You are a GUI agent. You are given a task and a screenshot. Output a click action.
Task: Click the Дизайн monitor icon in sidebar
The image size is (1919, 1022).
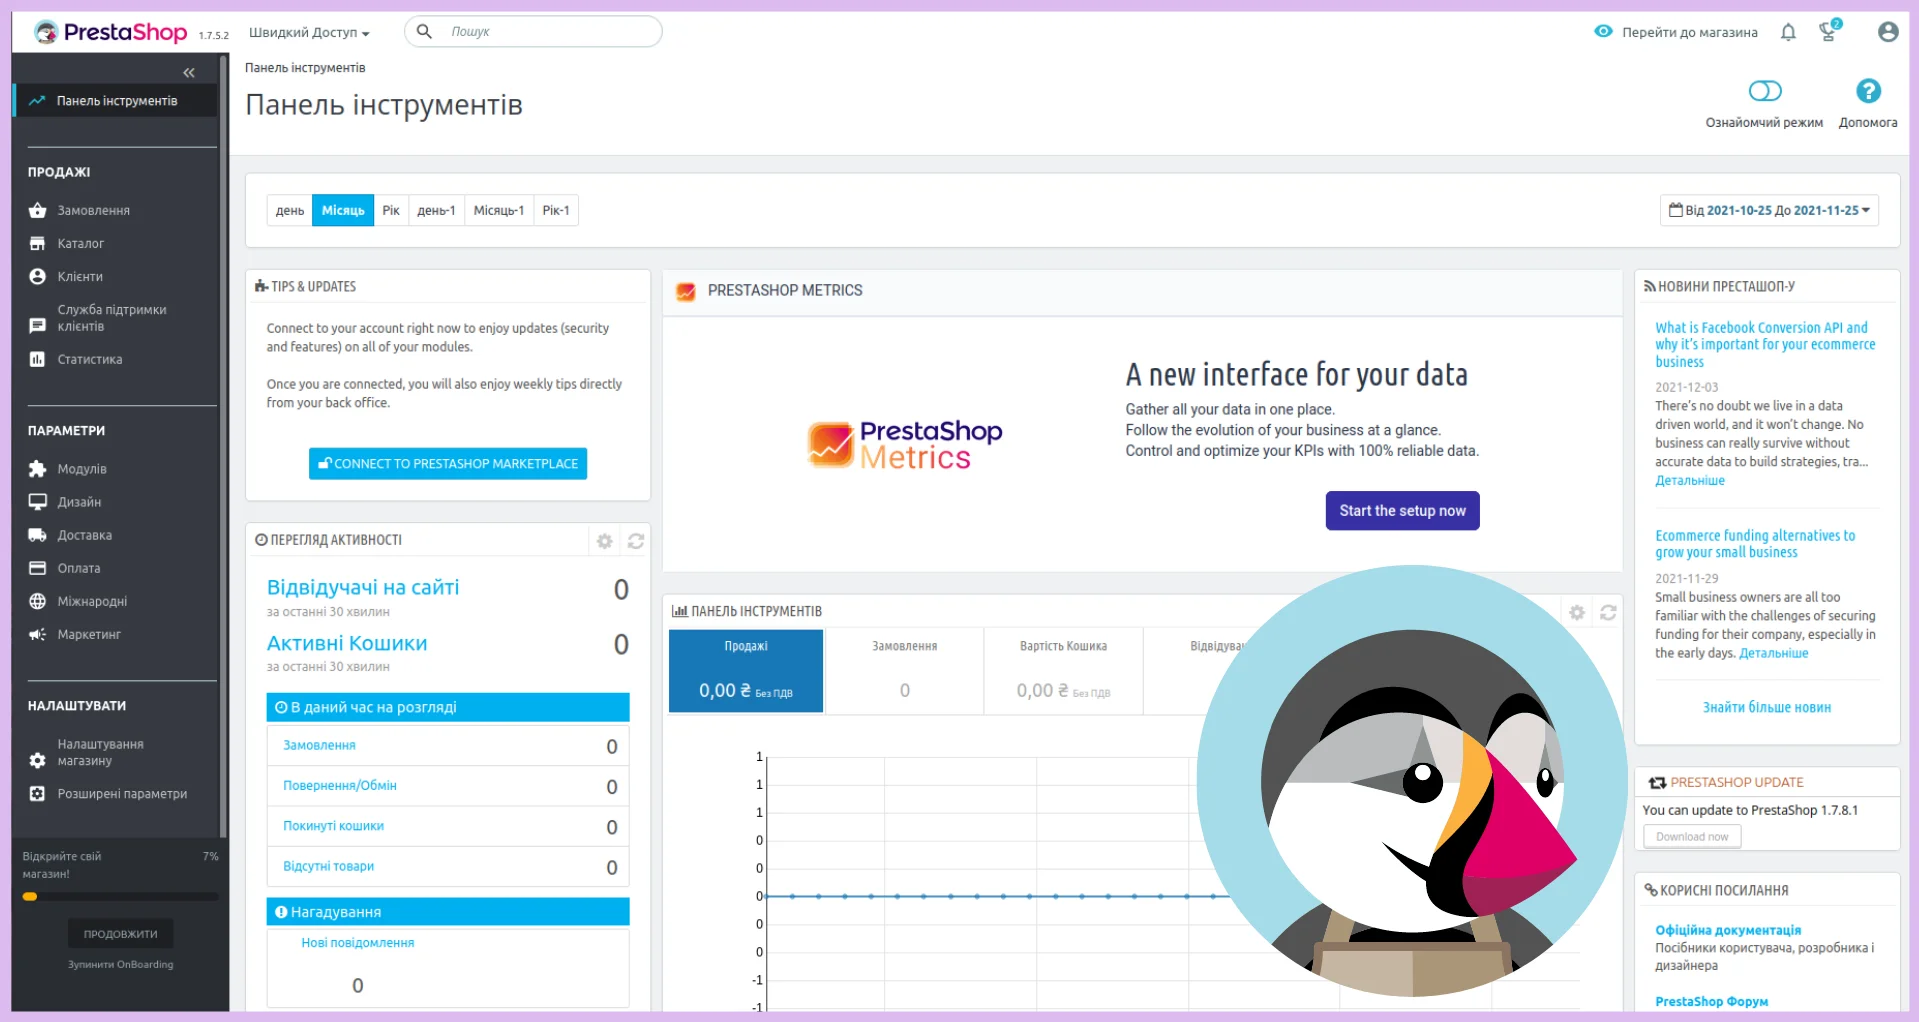38,502
